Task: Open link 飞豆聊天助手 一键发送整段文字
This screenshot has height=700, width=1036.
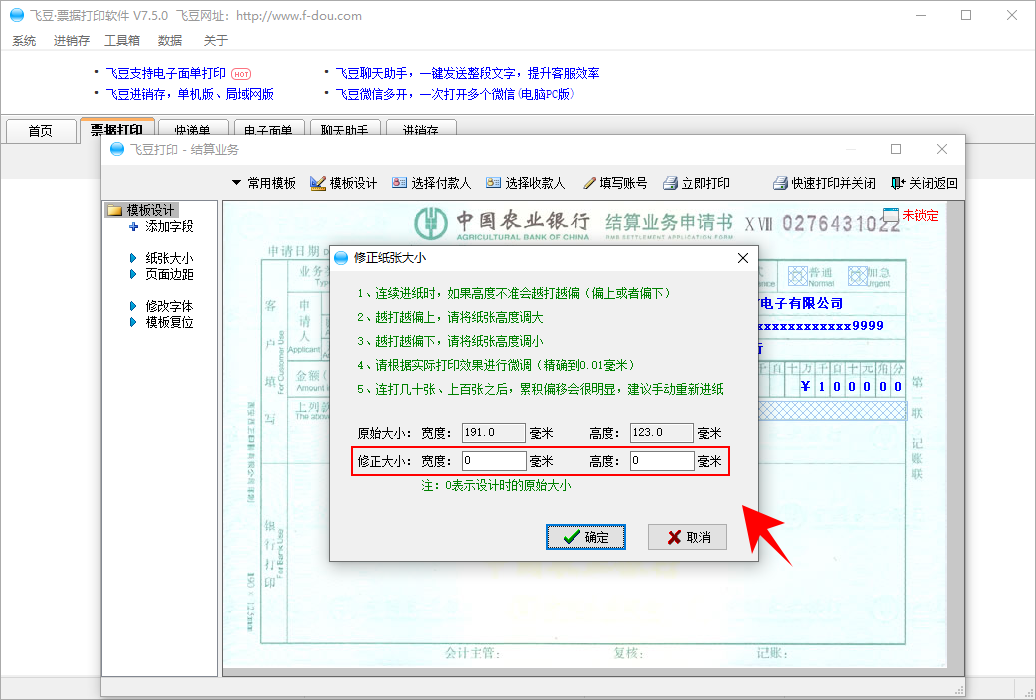Action: pos(467,73)
